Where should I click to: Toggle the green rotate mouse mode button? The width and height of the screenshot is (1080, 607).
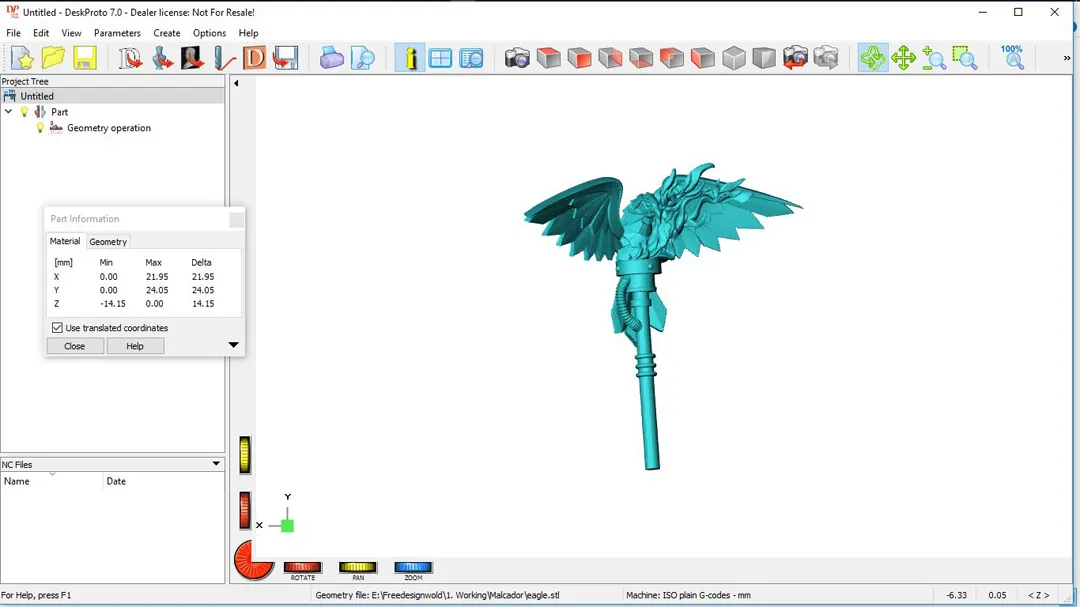point(872,58)
